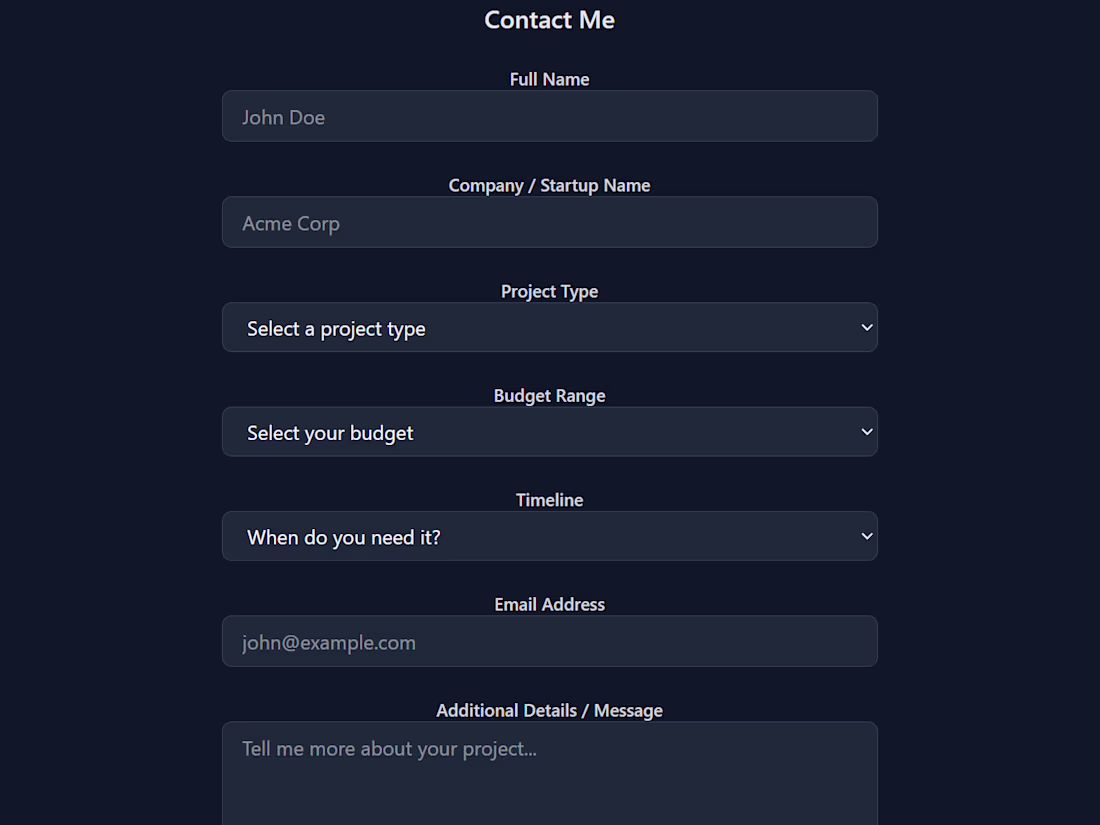
Task: Expand the Timeline dropdown
Action: pos(550,536)
